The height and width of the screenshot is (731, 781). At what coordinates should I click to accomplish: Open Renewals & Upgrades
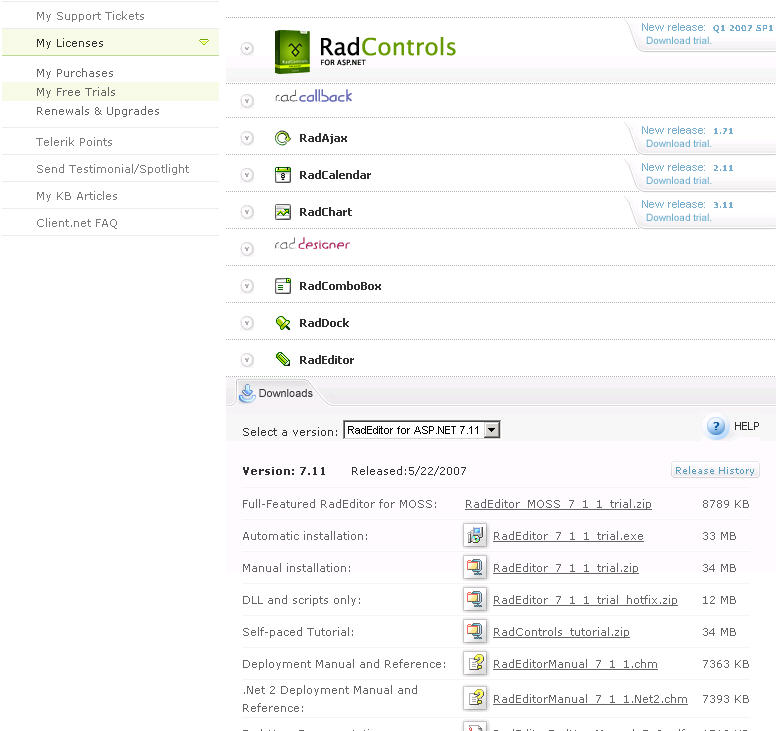[x=98, y=111]
